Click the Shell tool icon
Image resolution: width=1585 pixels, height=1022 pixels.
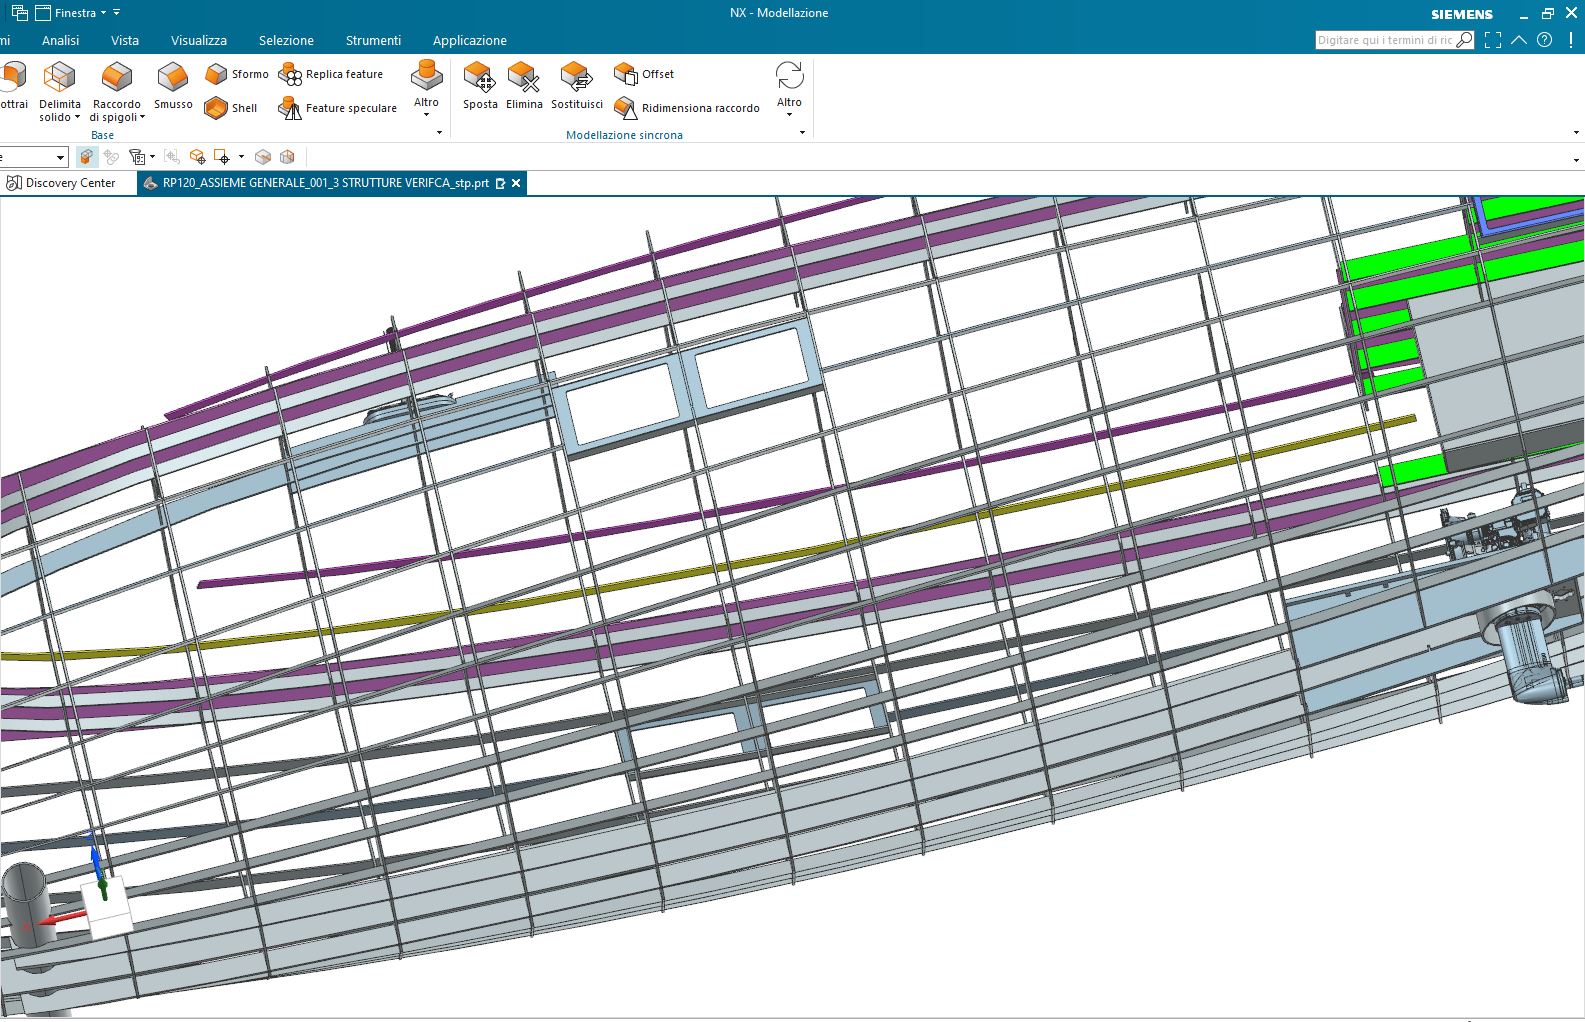tap(216, 108)
